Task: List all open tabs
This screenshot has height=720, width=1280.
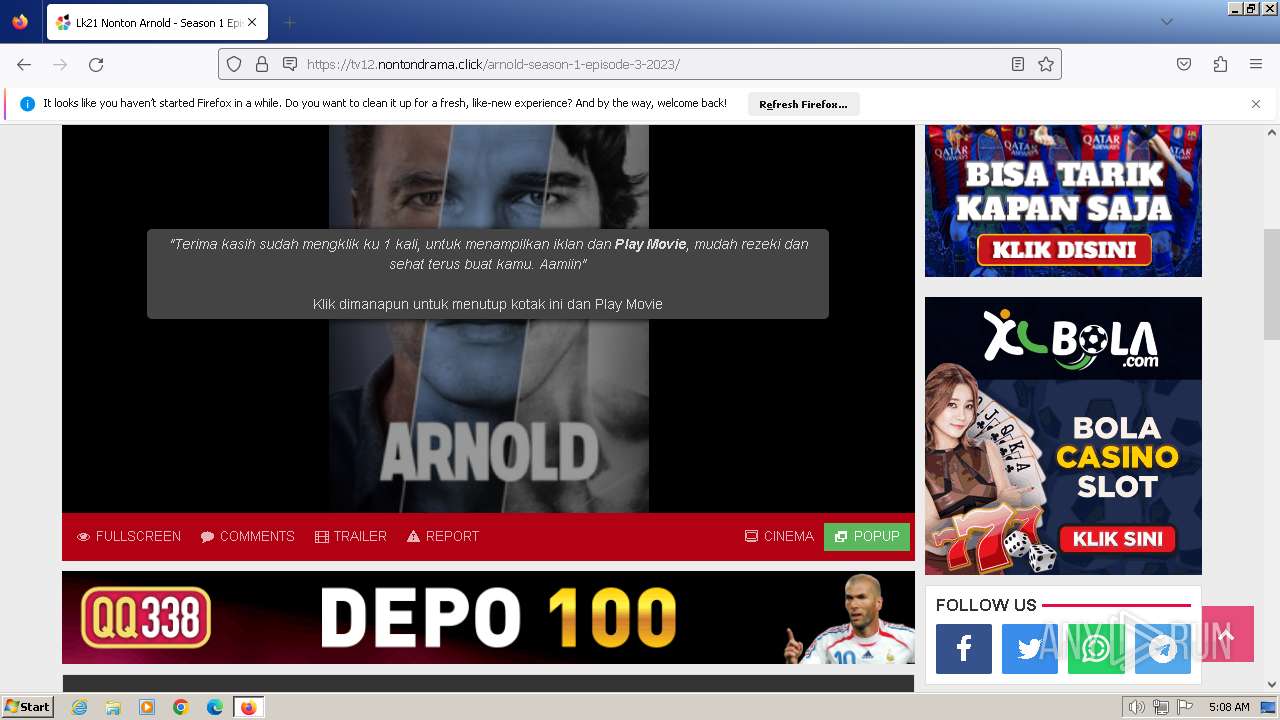Action: click(1166, 22)
